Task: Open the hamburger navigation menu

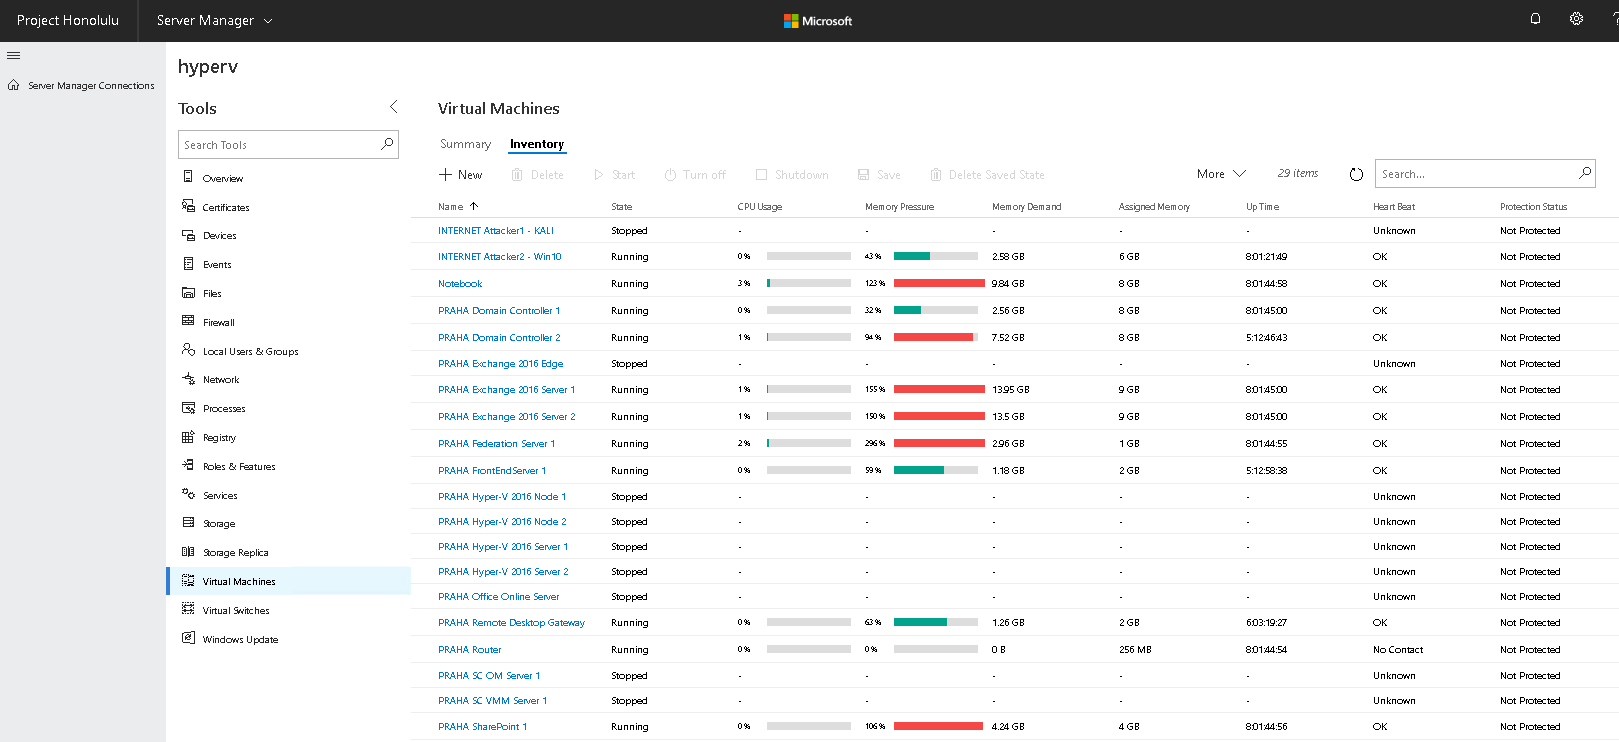Action: pos(13,55)
